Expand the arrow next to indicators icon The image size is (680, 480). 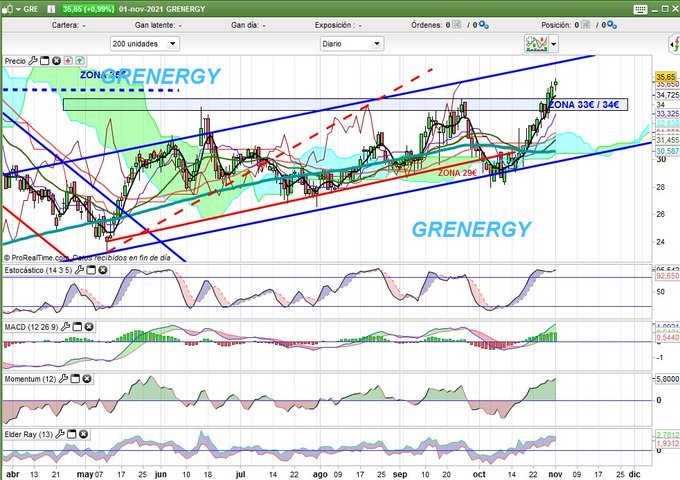click(553, 44)
